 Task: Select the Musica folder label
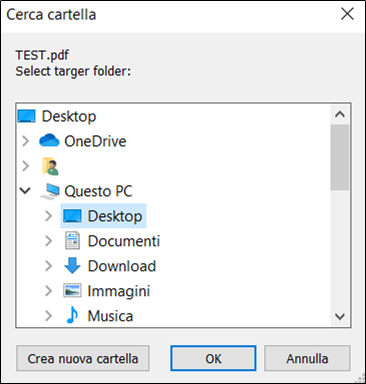click(x=110, y=316)
